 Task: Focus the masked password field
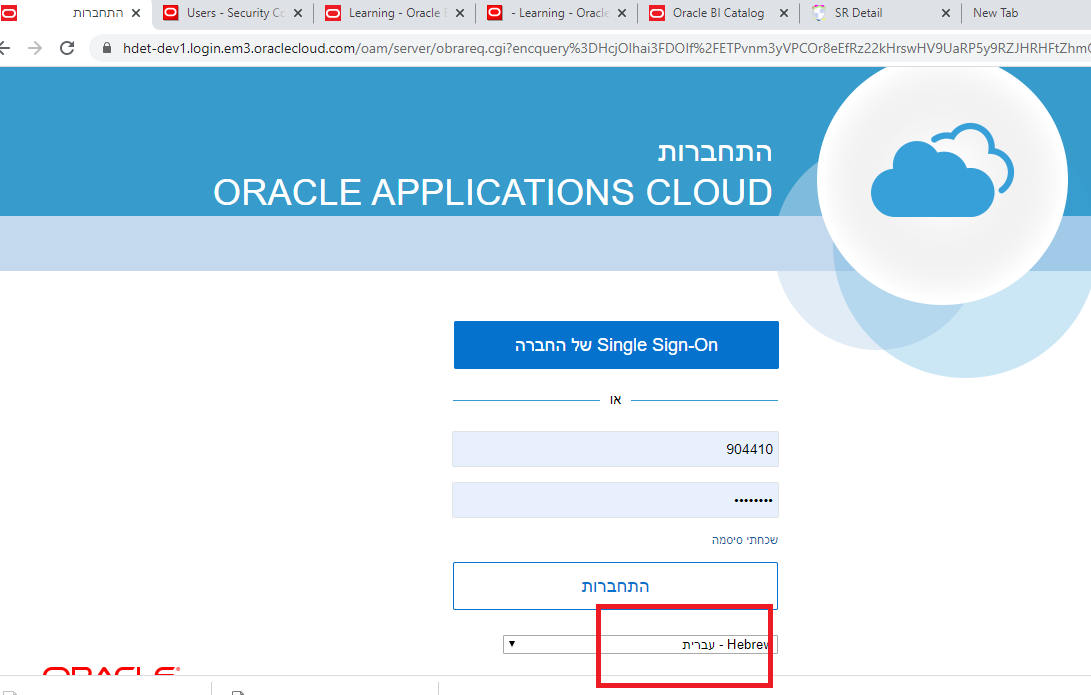pyautogui.click(x=615, y=500)
